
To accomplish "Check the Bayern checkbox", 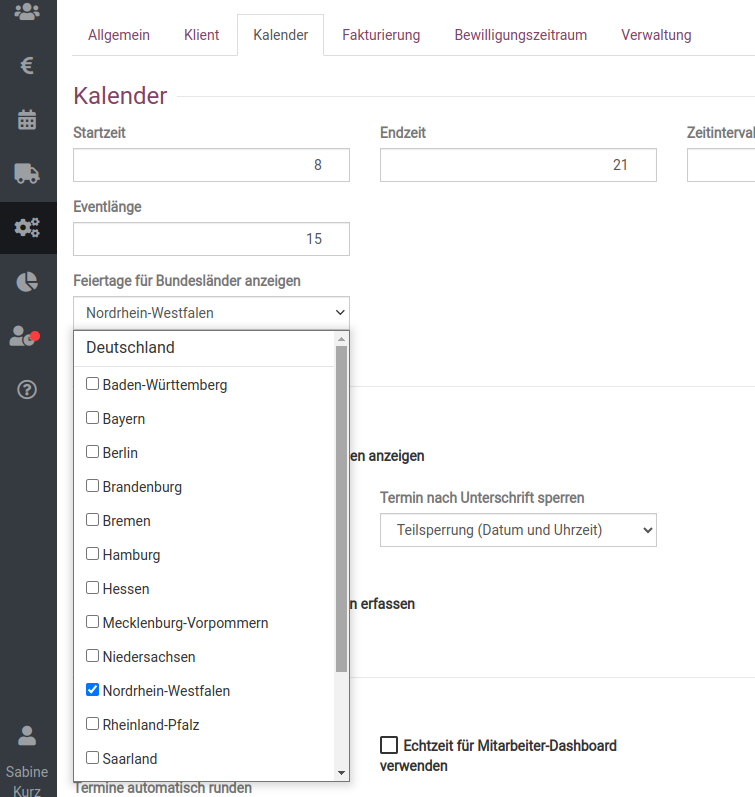I will pos(93,418).
